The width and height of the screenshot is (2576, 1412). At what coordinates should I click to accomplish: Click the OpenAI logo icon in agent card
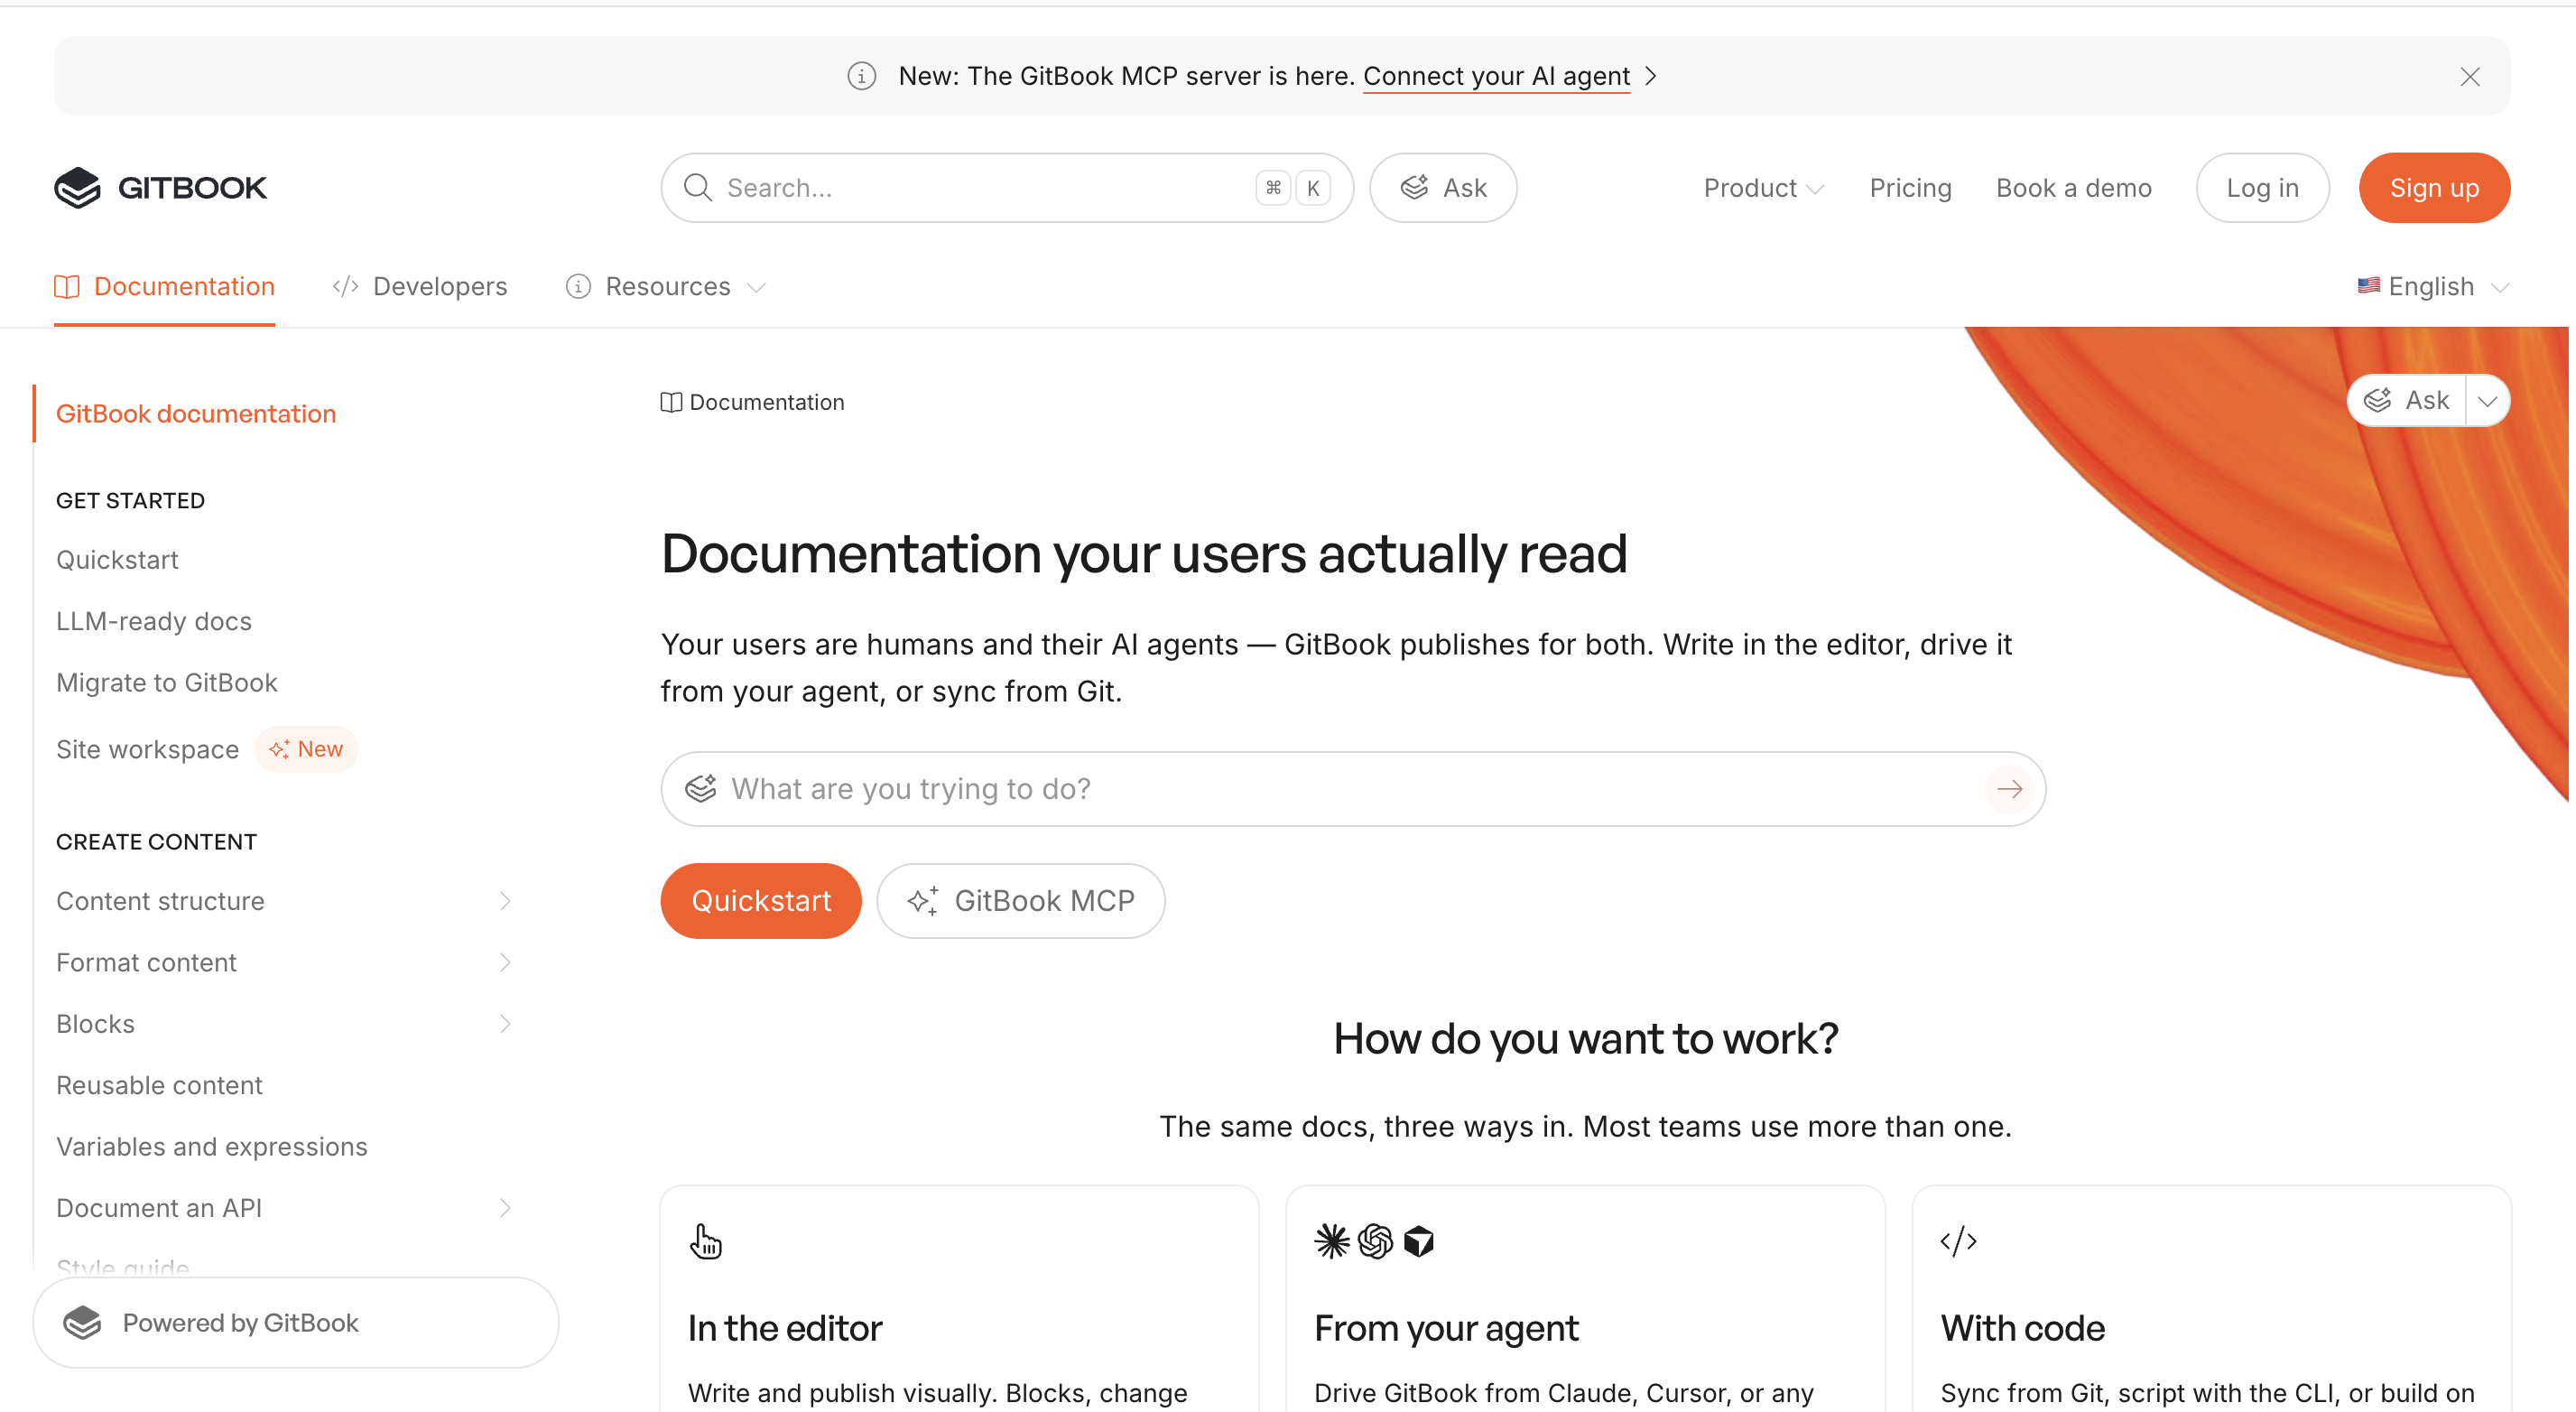tap(1375, 1241)
